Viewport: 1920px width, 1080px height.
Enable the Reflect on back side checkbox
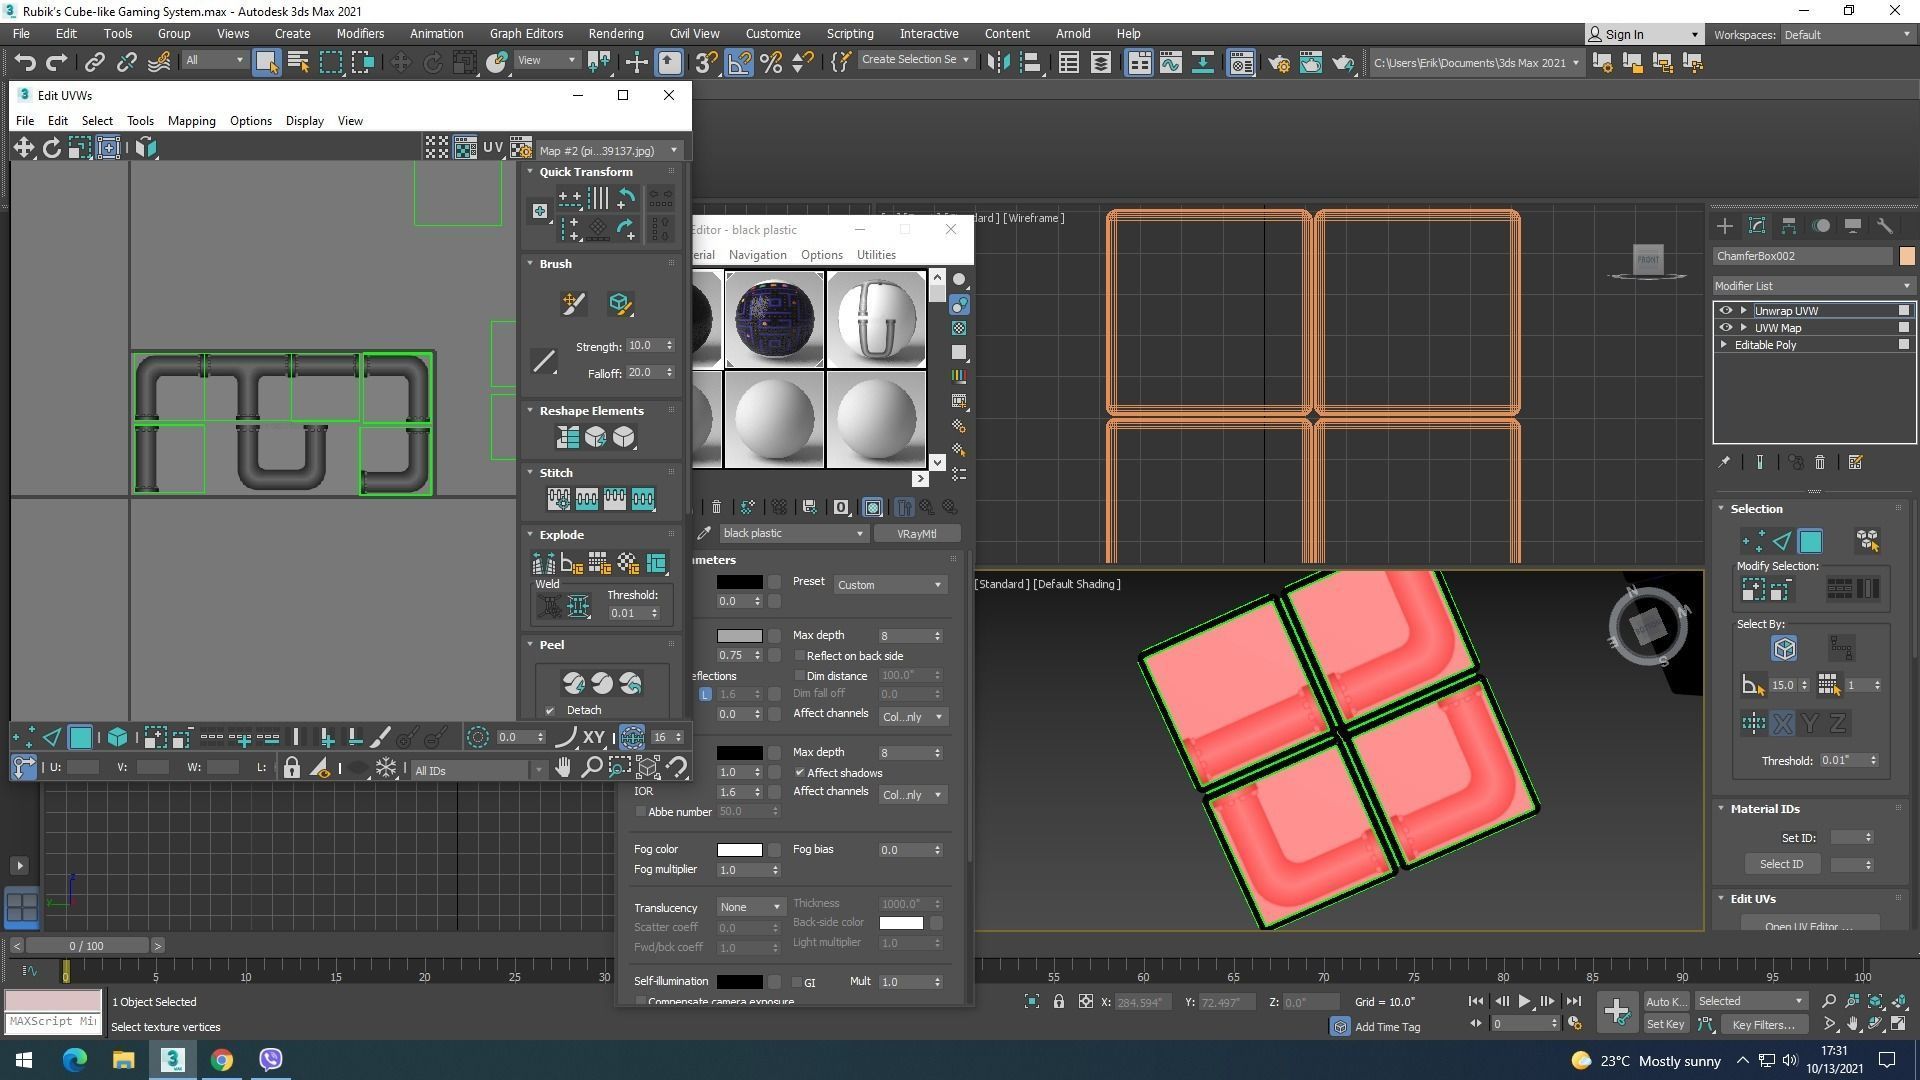coord(800,656)
